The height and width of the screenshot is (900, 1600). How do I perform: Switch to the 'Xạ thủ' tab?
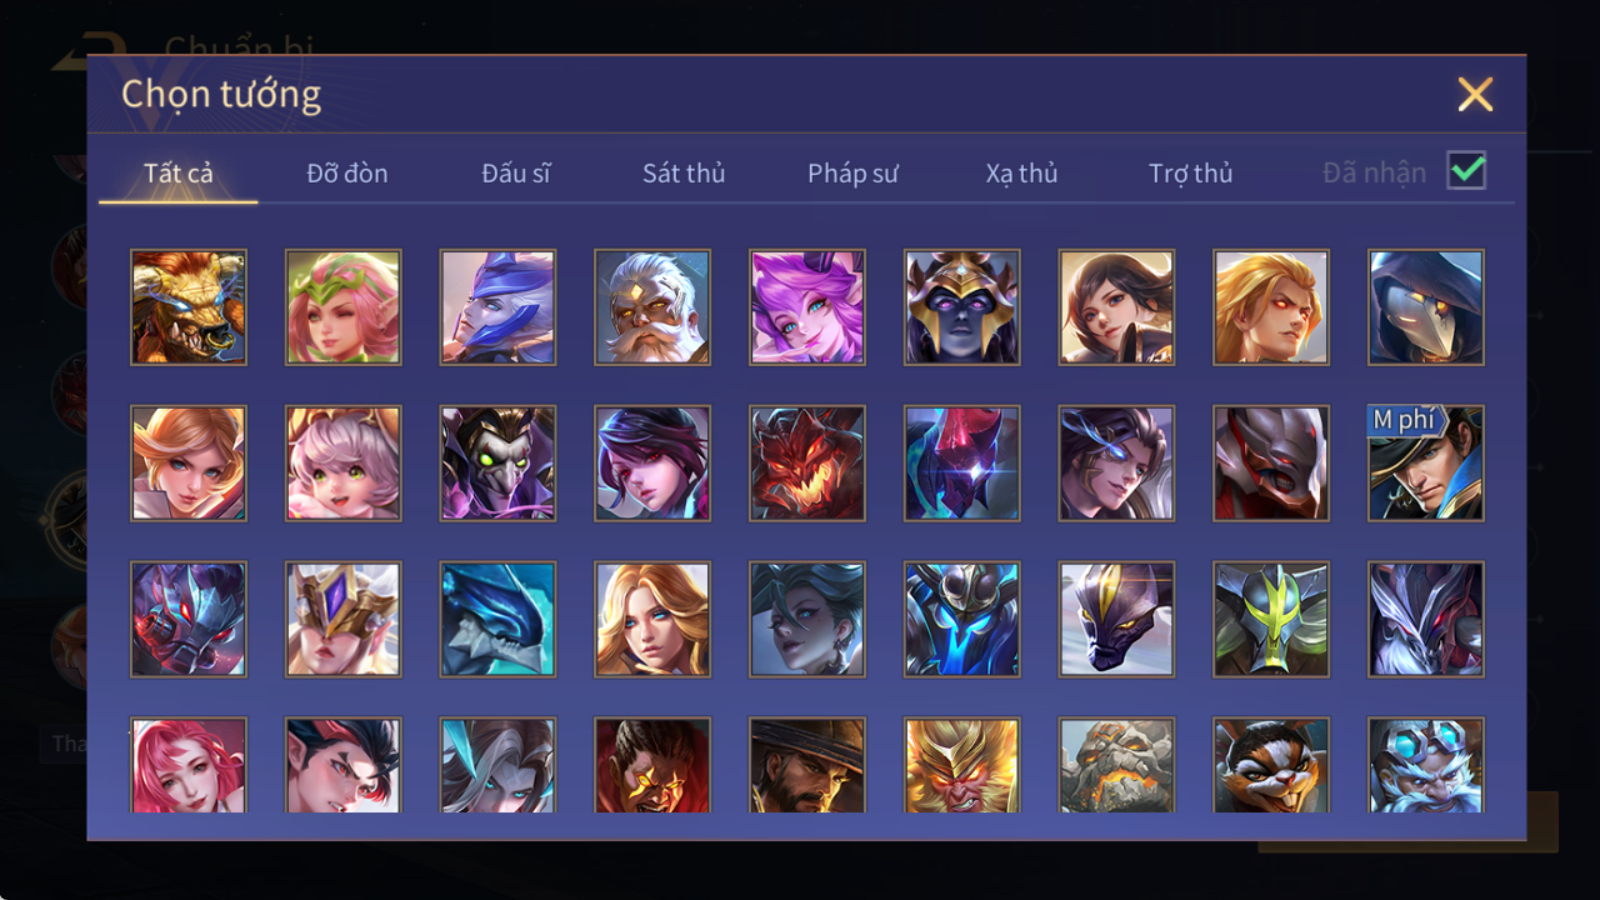(1021, 173)
